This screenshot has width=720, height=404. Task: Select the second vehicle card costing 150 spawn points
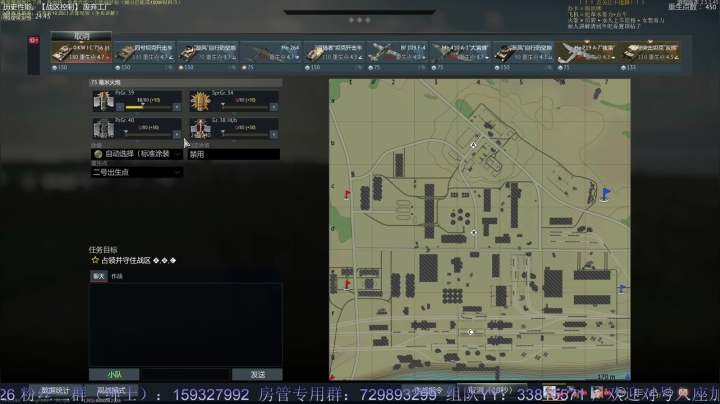(x=144, y=52)
